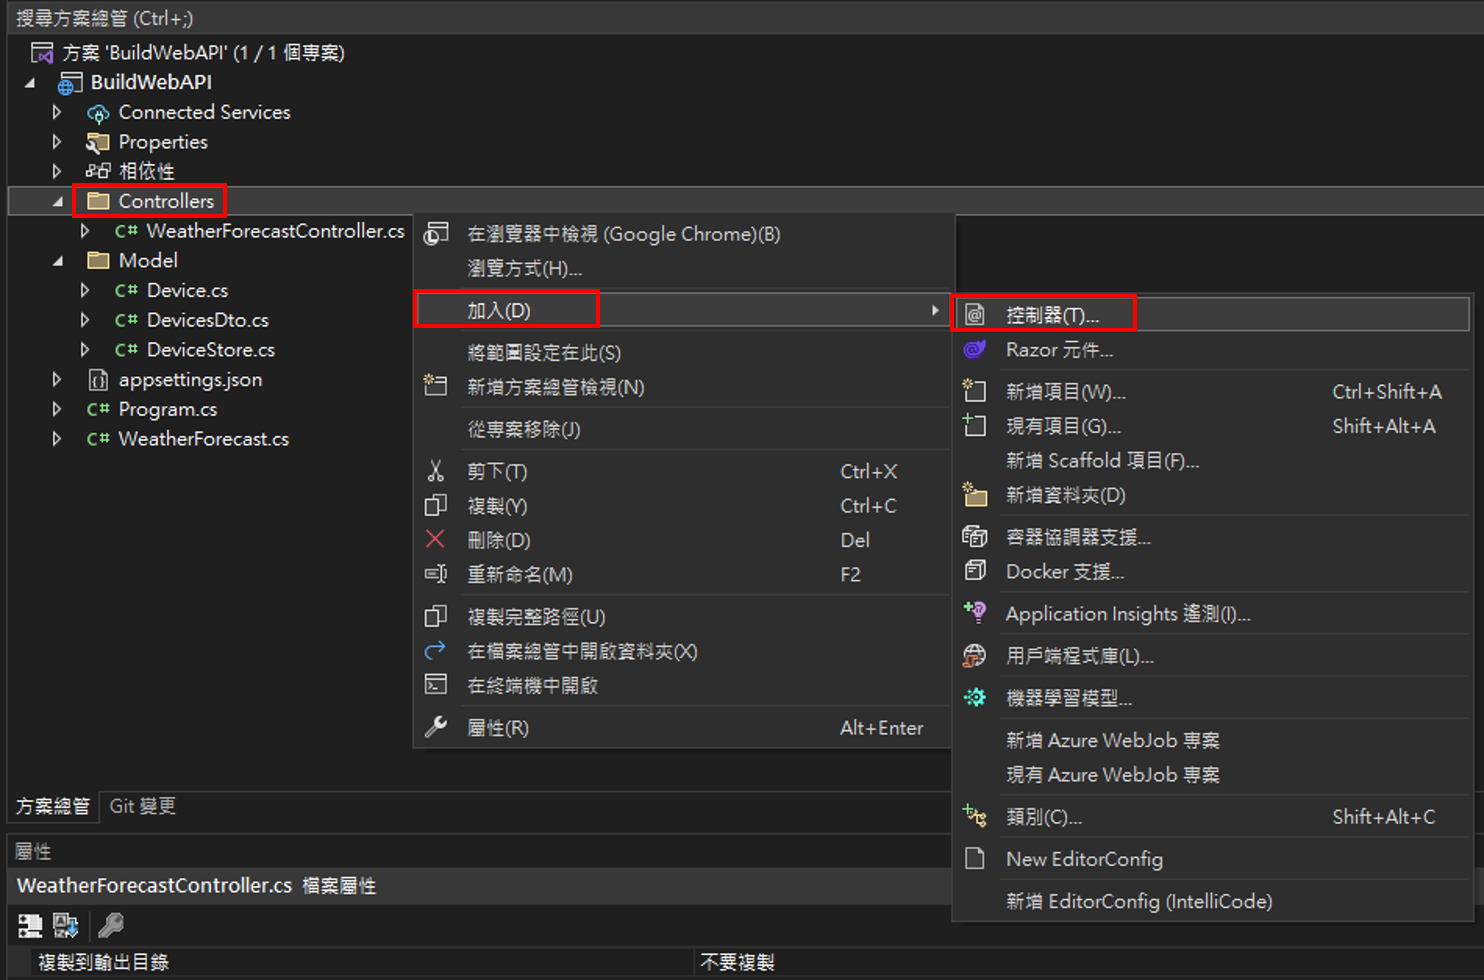Click the controller icon beside 控制器(T)
The image size is (1484, 980).
[x=975, y=315]
